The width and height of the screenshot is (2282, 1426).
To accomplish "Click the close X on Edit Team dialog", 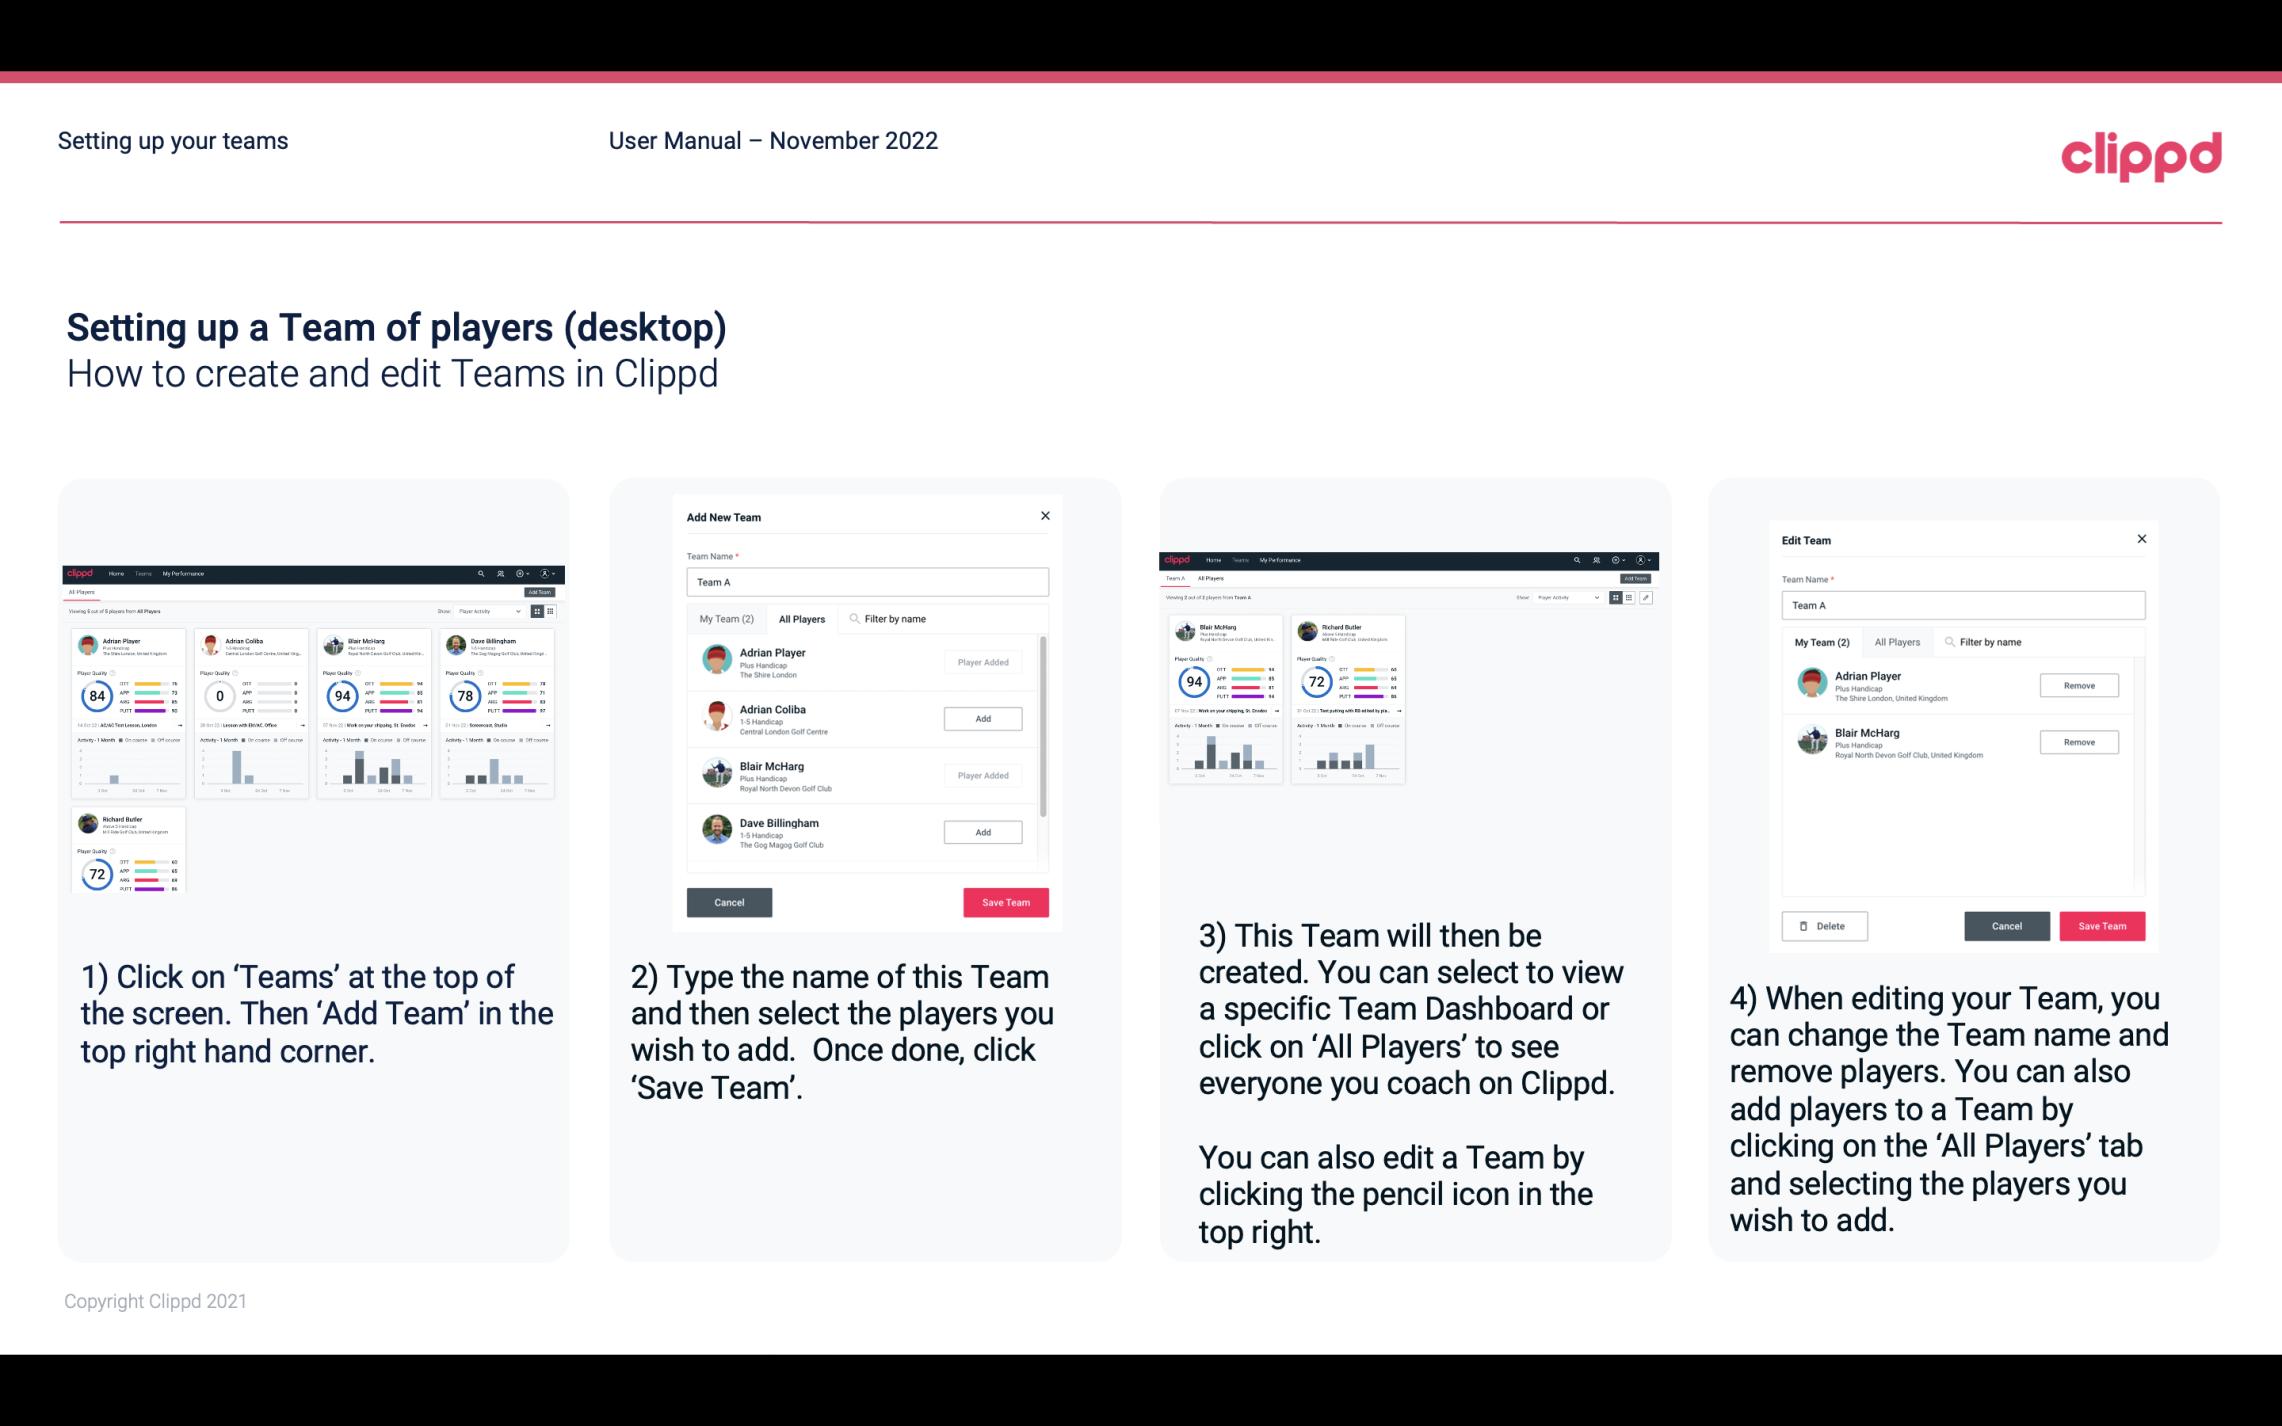I will pyautogui.click(x=2141, y=540).
